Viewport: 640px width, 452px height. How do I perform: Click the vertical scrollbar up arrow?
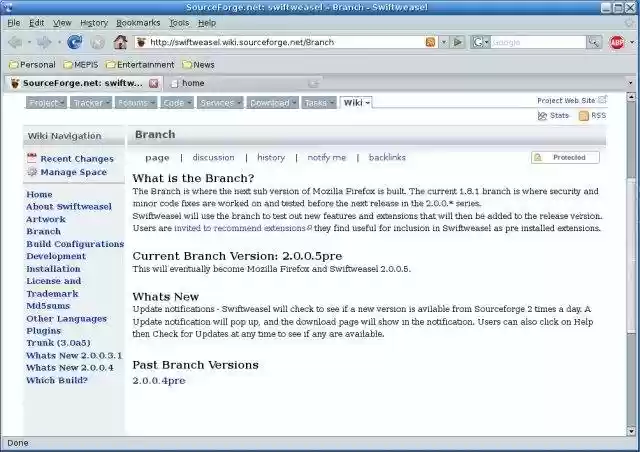631,97
